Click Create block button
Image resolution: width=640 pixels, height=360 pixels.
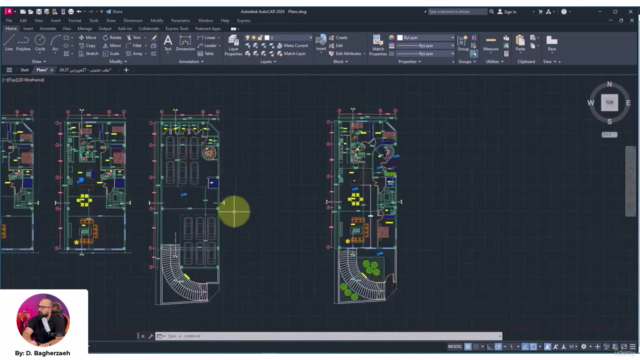pos(338,38)
